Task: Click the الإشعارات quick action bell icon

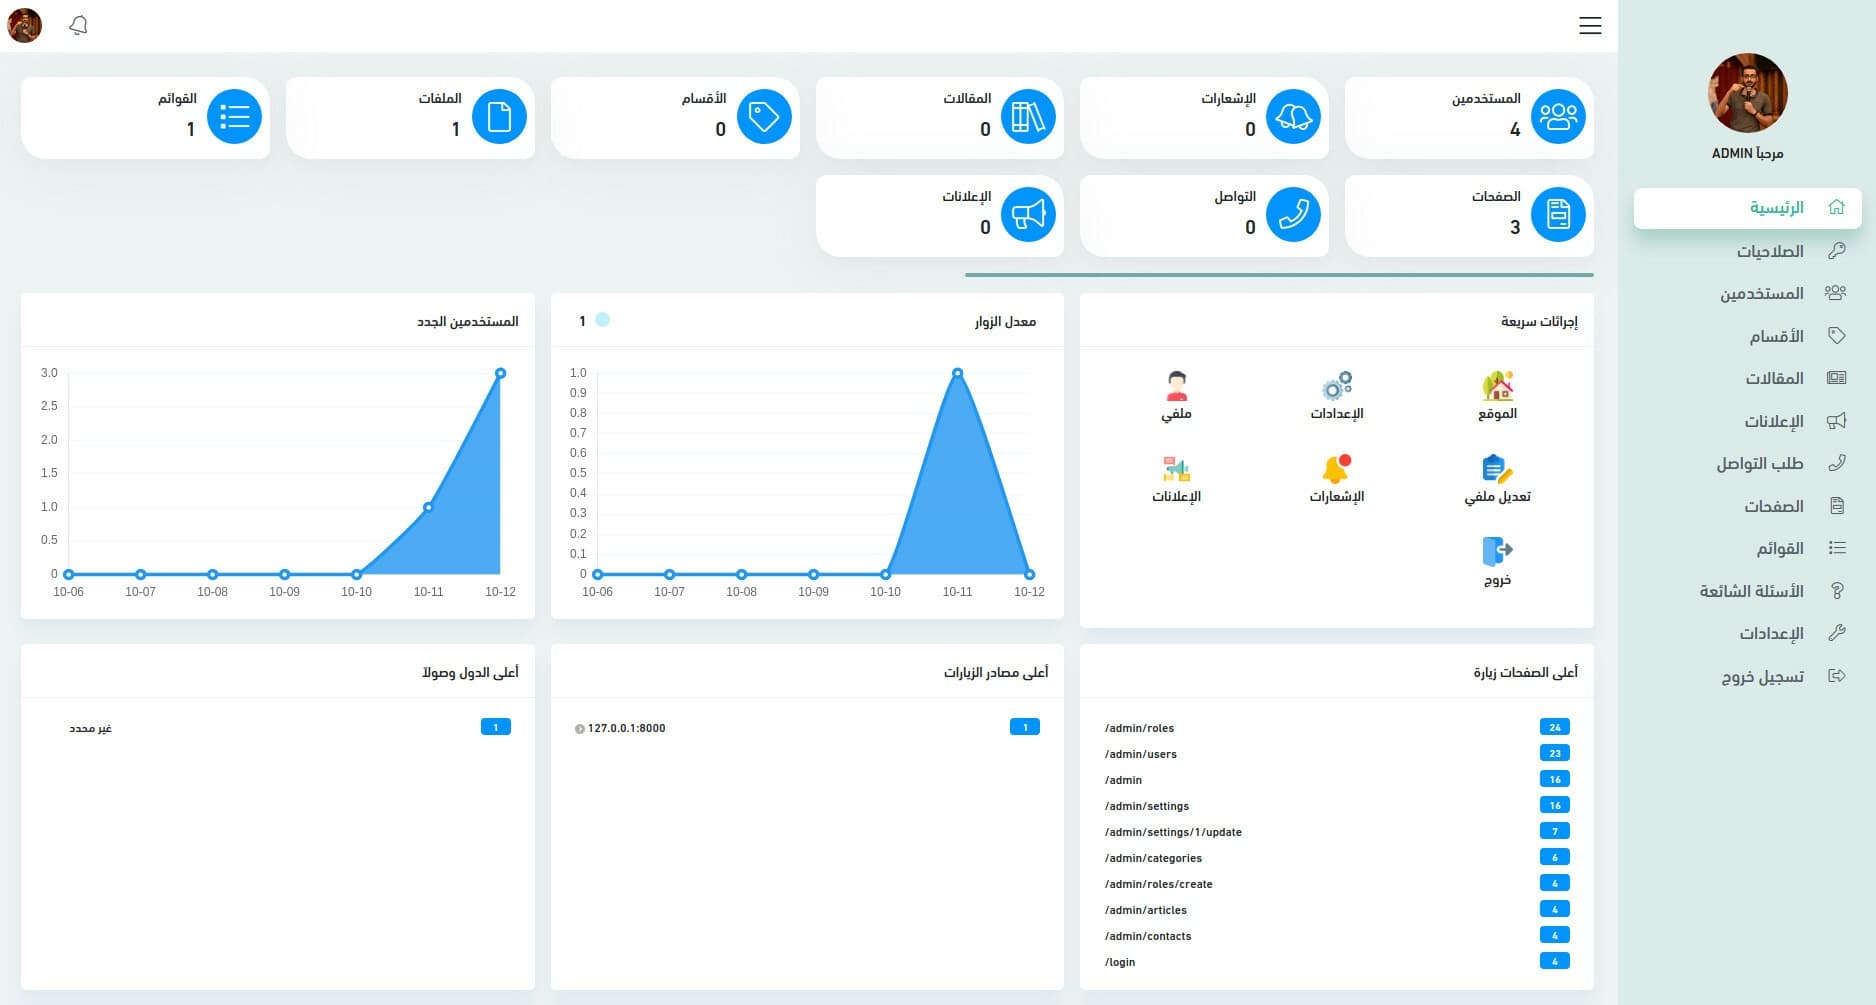Action: [1337, 469]
